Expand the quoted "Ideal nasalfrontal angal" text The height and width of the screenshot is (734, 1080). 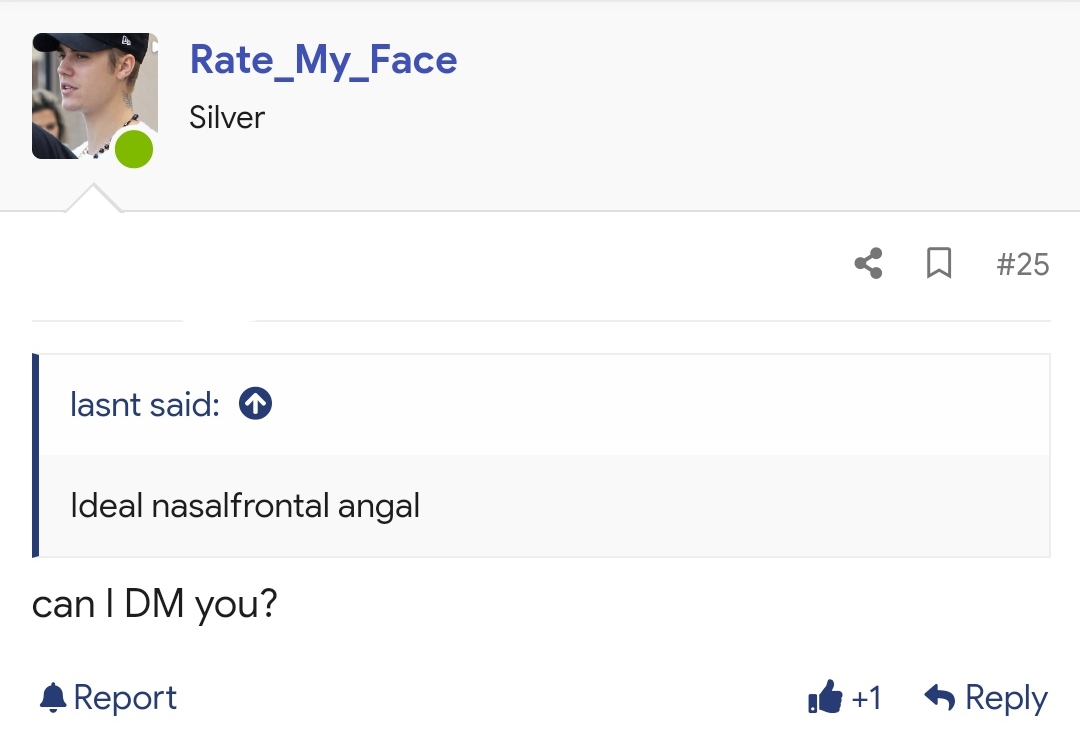click(x=245, y=506)
